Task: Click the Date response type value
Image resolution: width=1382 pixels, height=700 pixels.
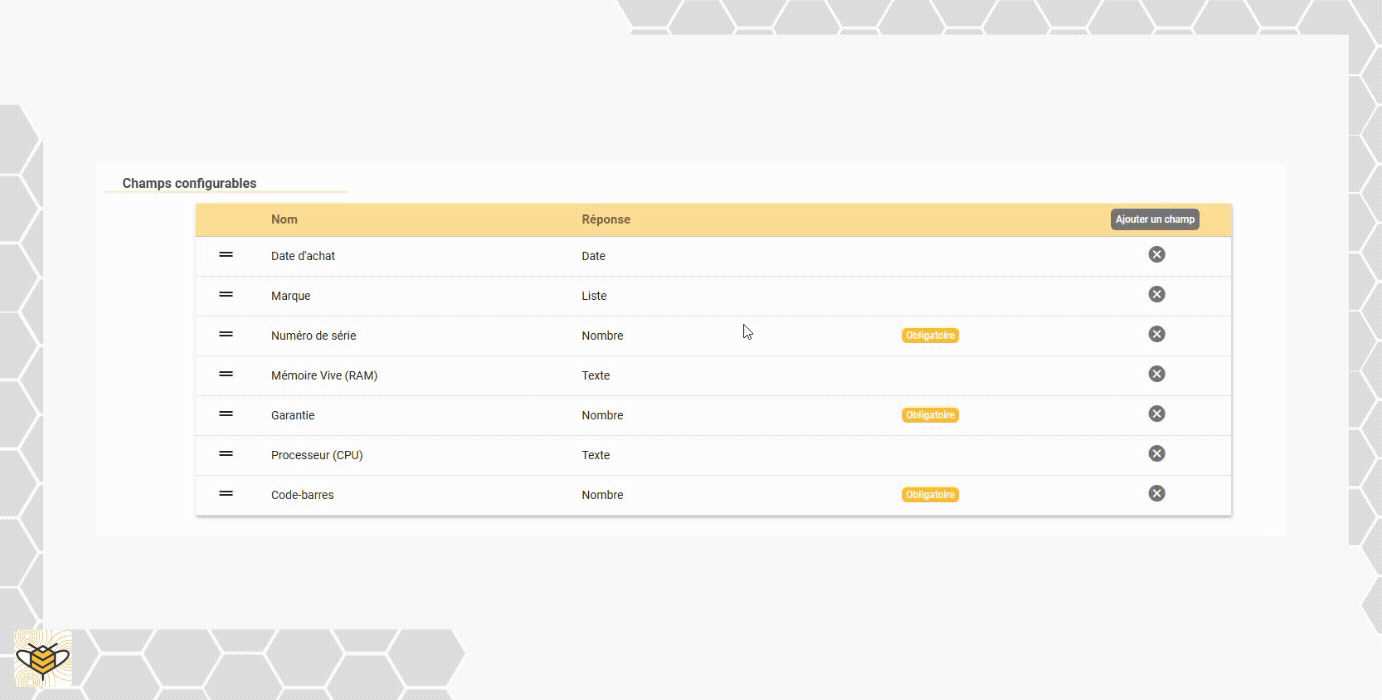Action: 594,256
